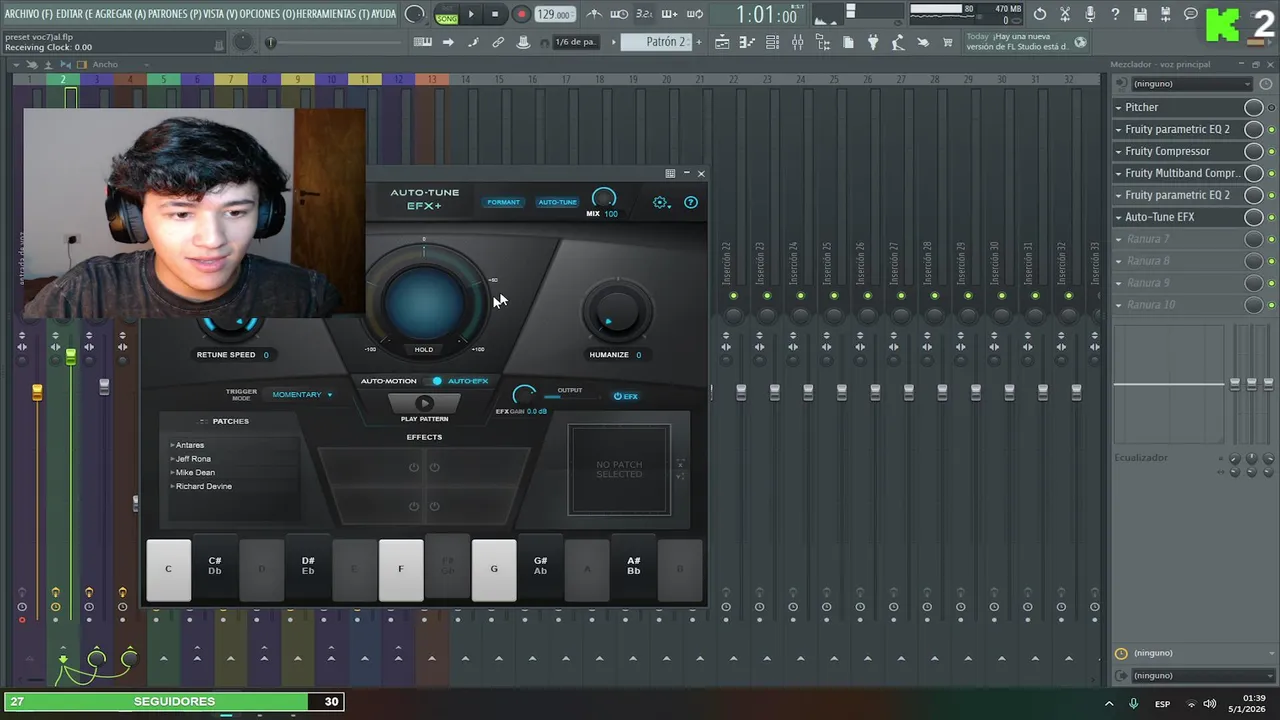Open Auto-Tune settings gear icon
Image resolution: width=1280 pixels, height=720 pixels.
click(660, 202)
